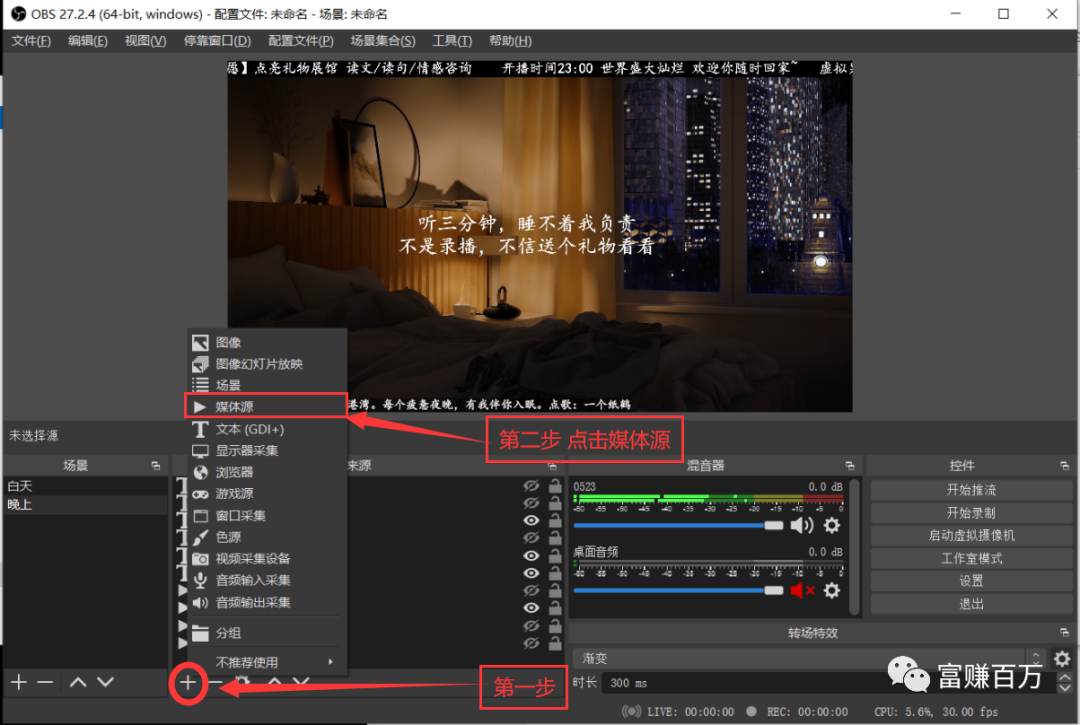Move scene up with arrow icon
1080x725 pixels.
78,682
